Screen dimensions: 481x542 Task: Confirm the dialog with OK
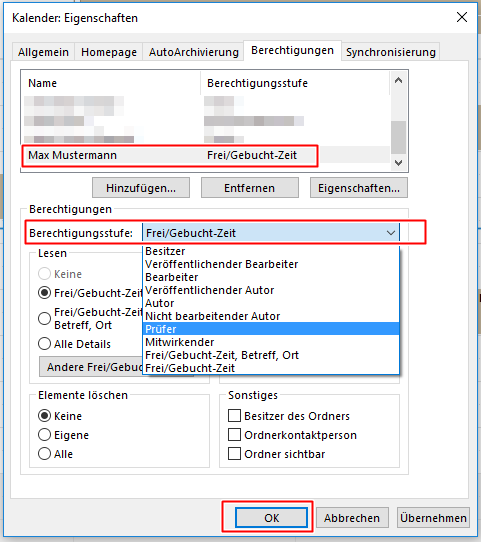click(x=271, y=517)
